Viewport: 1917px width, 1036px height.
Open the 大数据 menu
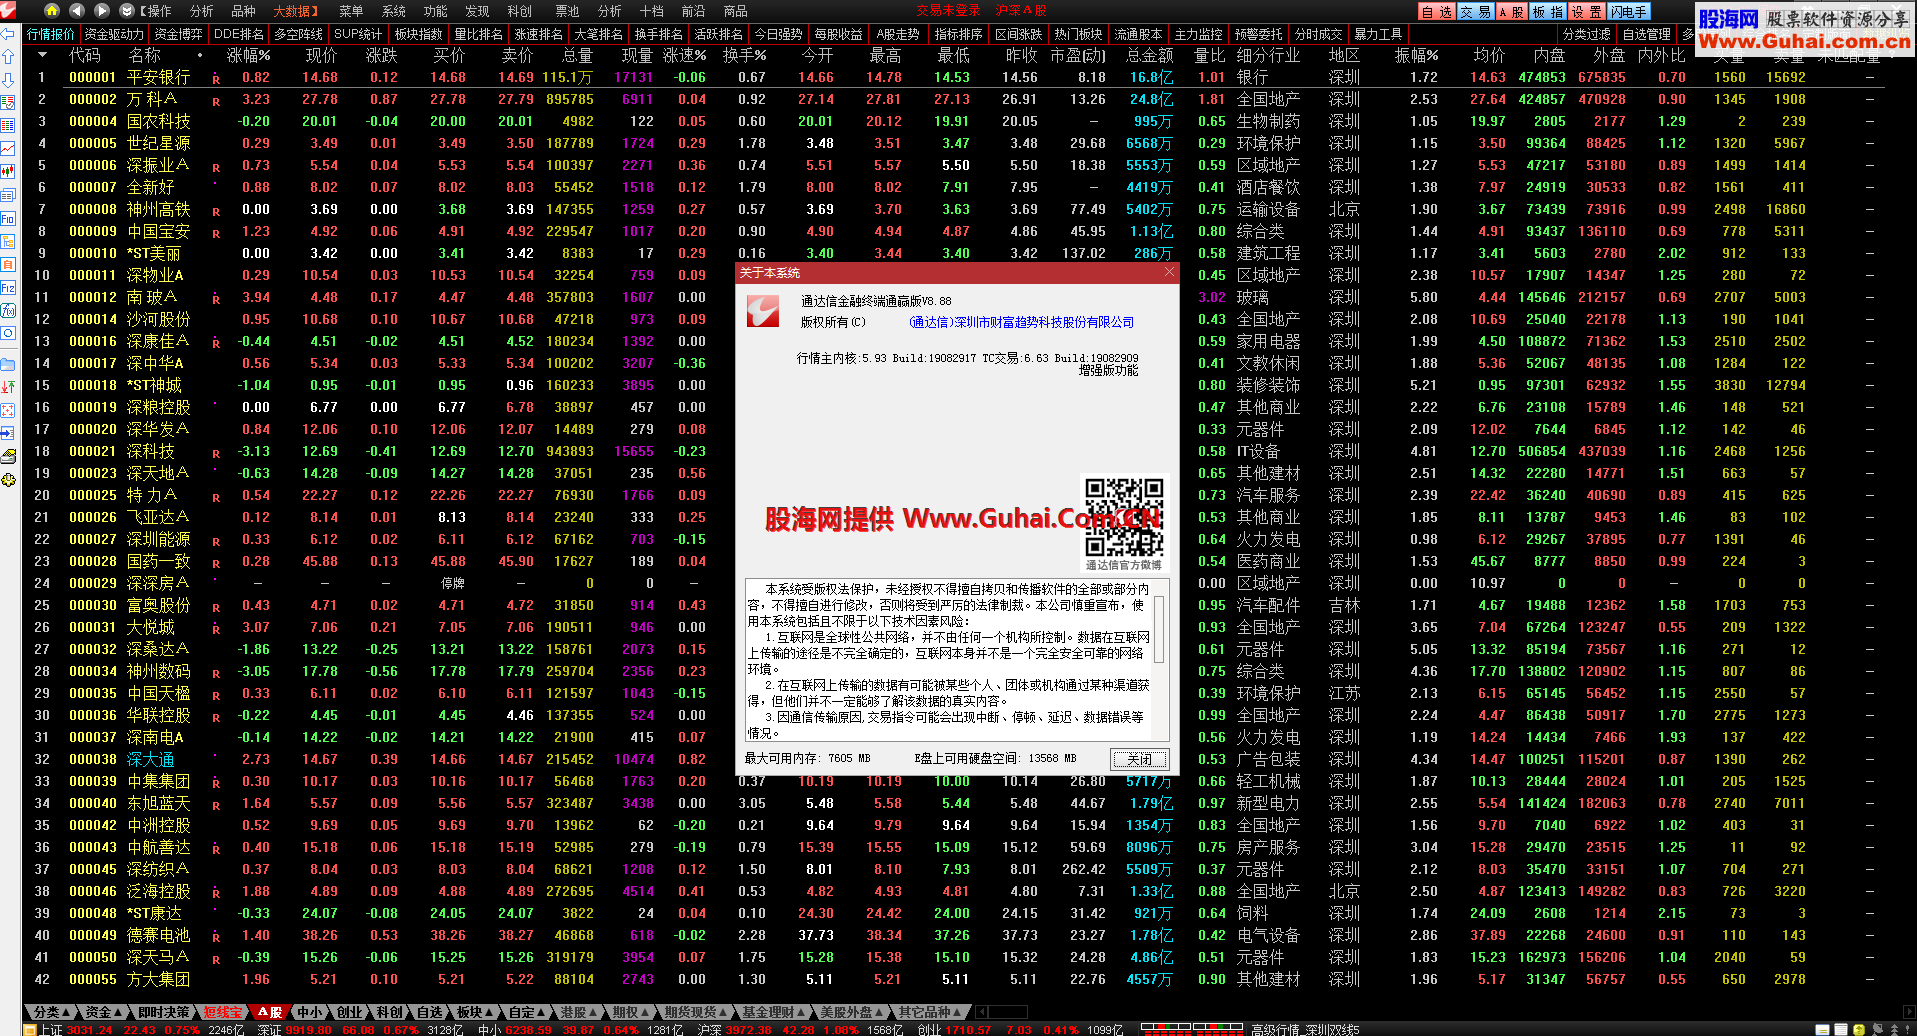click(295, 11)
